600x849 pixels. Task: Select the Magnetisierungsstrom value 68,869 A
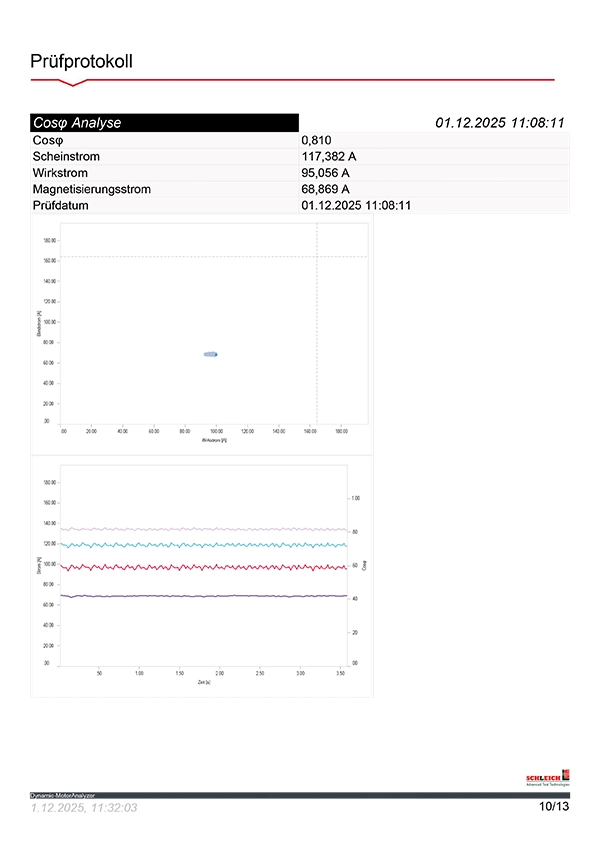[325, 189]
